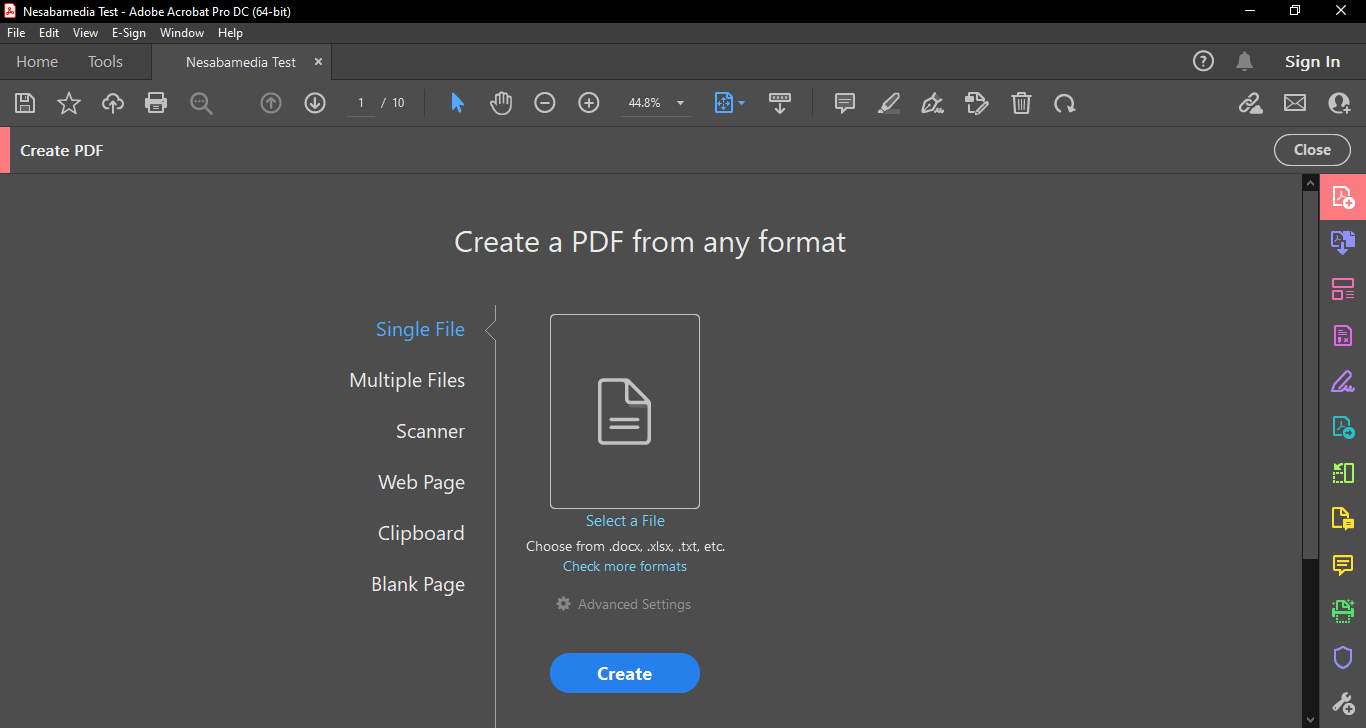Viewport: 1366px width, 728px height.
Task: Send file by email envelope icon
Action: [x=1295, y=103]
